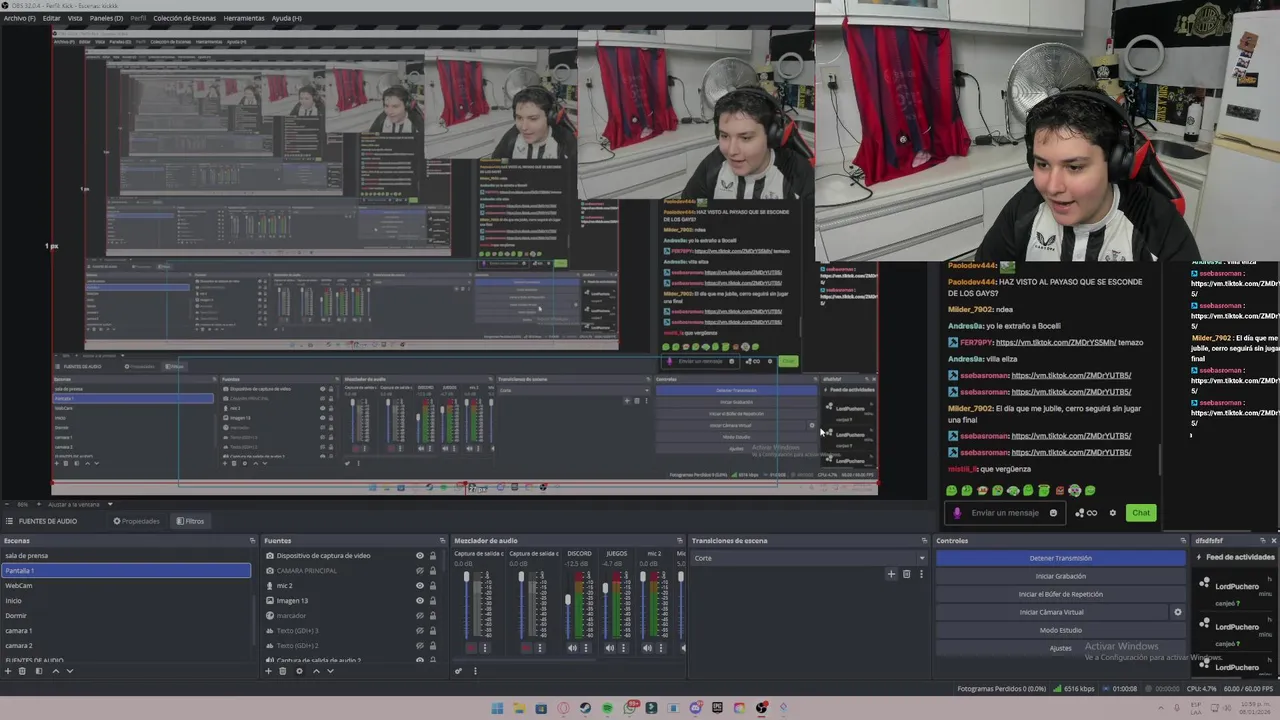Image resolution: width=1280 pixels, height=720 pixels.
Task: Show the 'Texto (GDI+) 3' source
Action: tap(420, 630)
